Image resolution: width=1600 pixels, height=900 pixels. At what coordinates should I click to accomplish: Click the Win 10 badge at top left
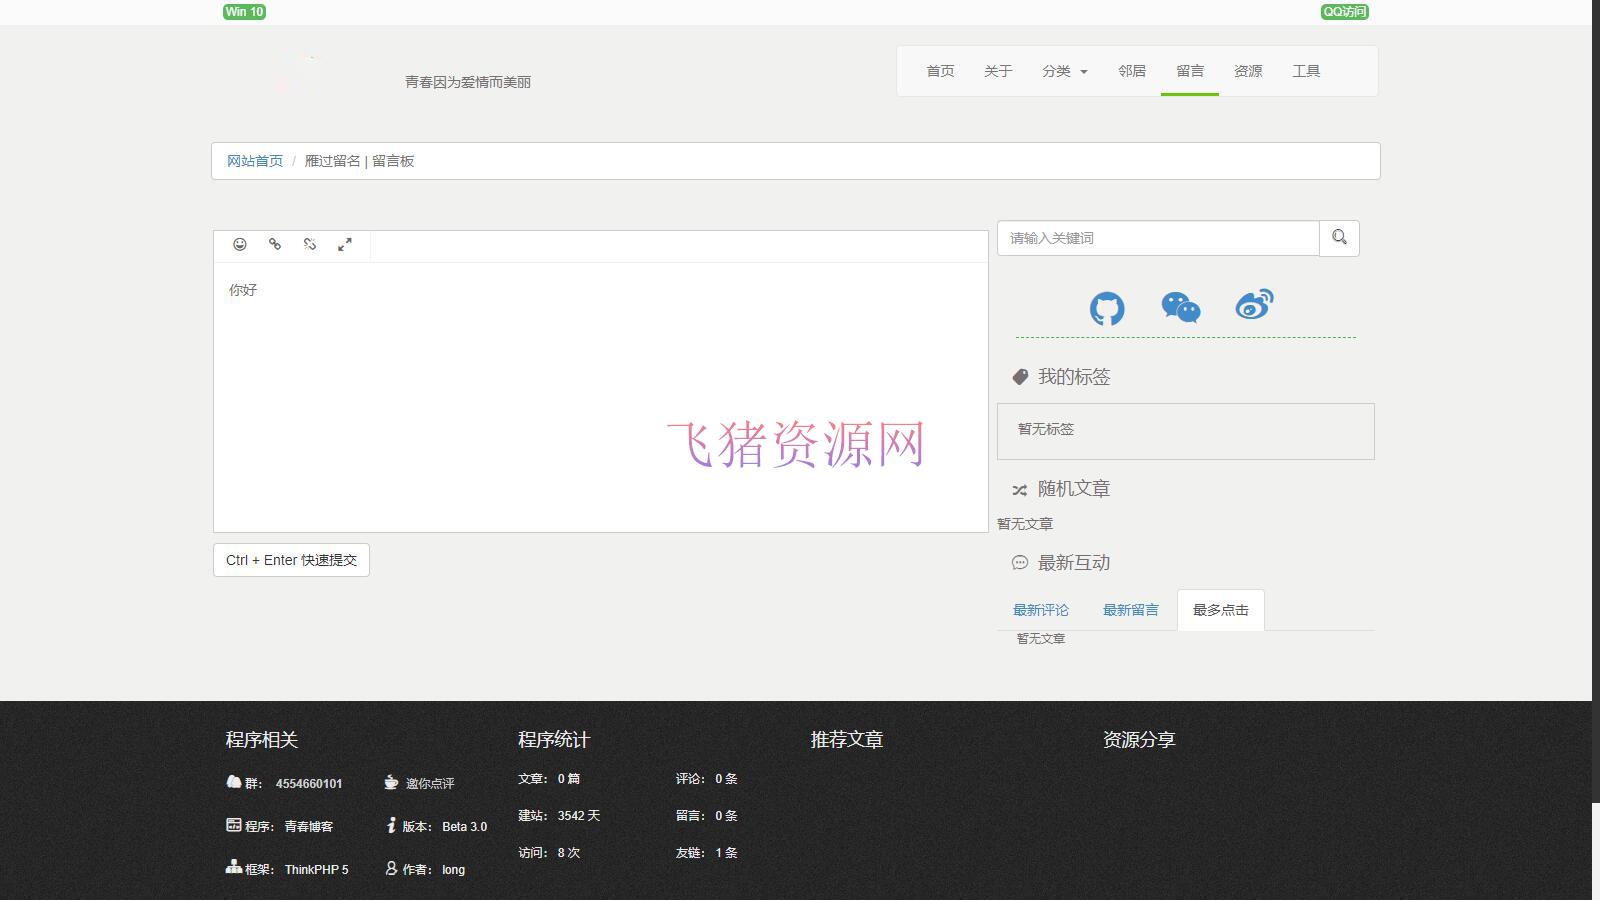click(244, 12)
